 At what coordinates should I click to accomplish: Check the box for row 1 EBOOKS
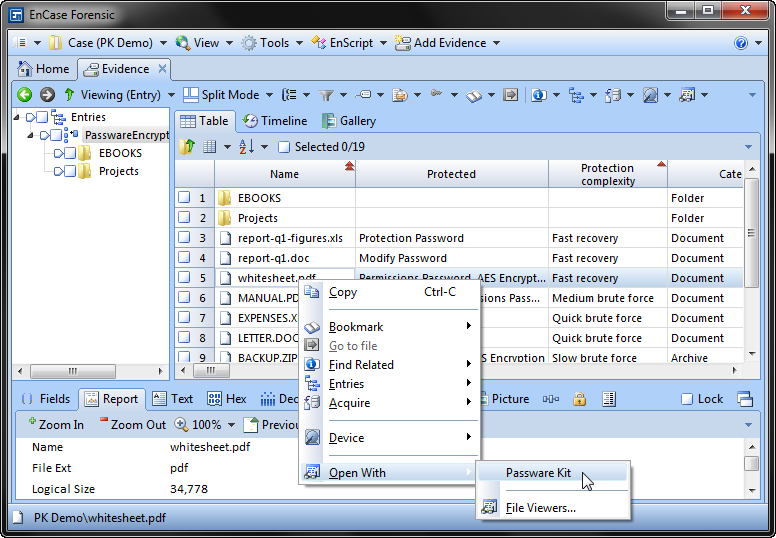[x=184, y=197]
